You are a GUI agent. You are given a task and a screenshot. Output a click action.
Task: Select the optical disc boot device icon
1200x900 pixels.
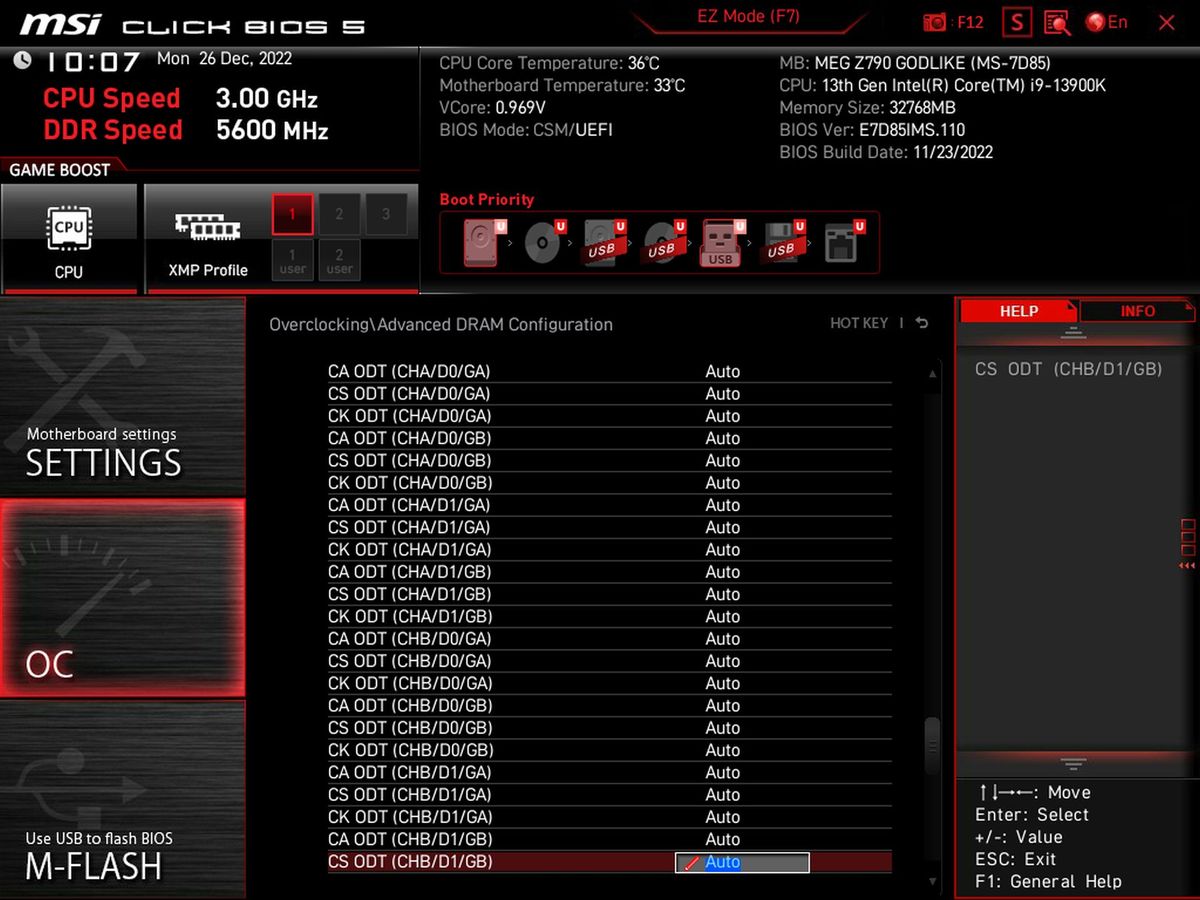[x=544, y=242]
